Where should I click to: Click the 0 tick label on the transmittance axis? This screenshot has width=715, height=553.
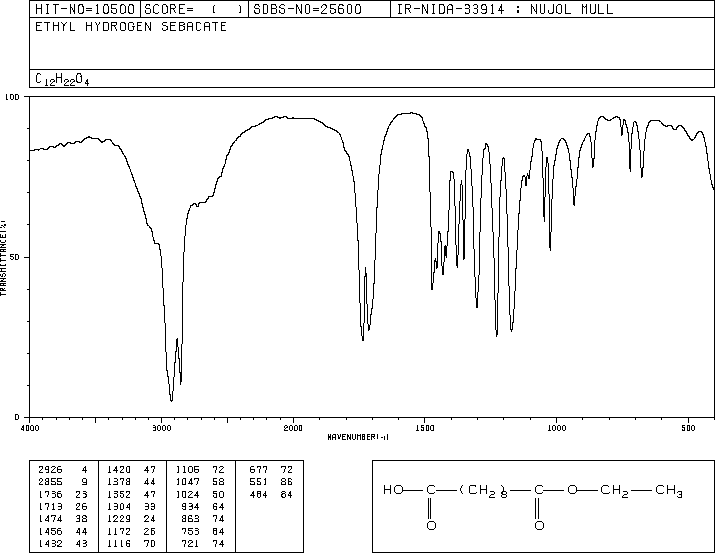coord(17,417)
